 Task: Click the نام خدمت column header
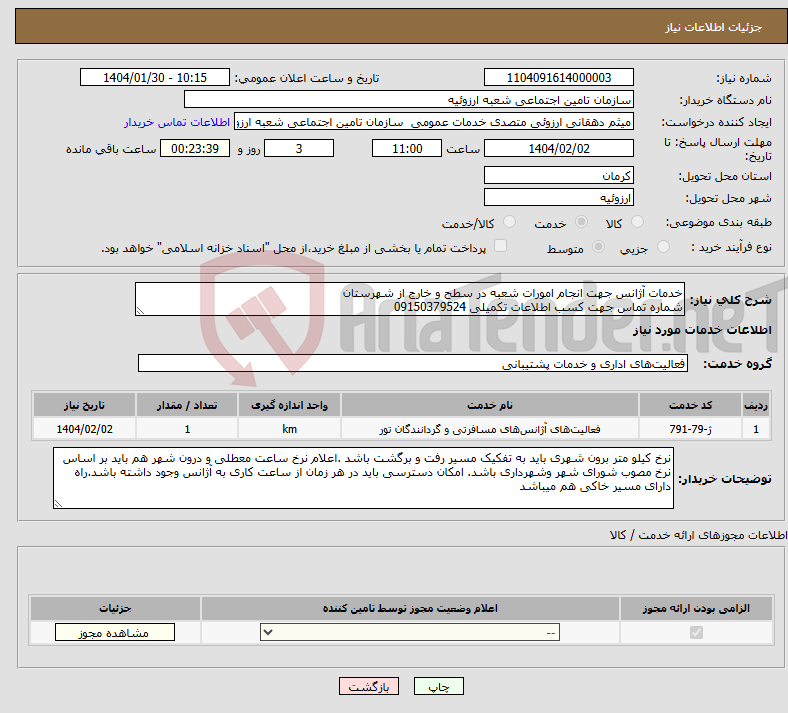click(490, 405)
